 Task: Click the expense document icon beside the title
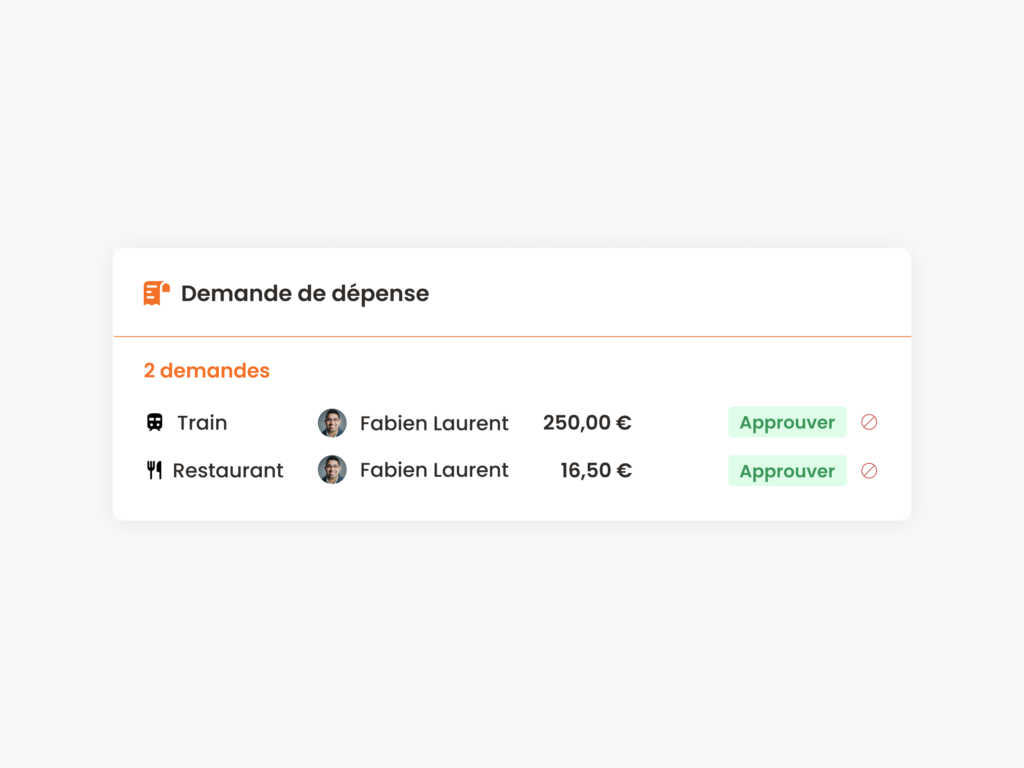pyautogui.click(x=154, y=293)
